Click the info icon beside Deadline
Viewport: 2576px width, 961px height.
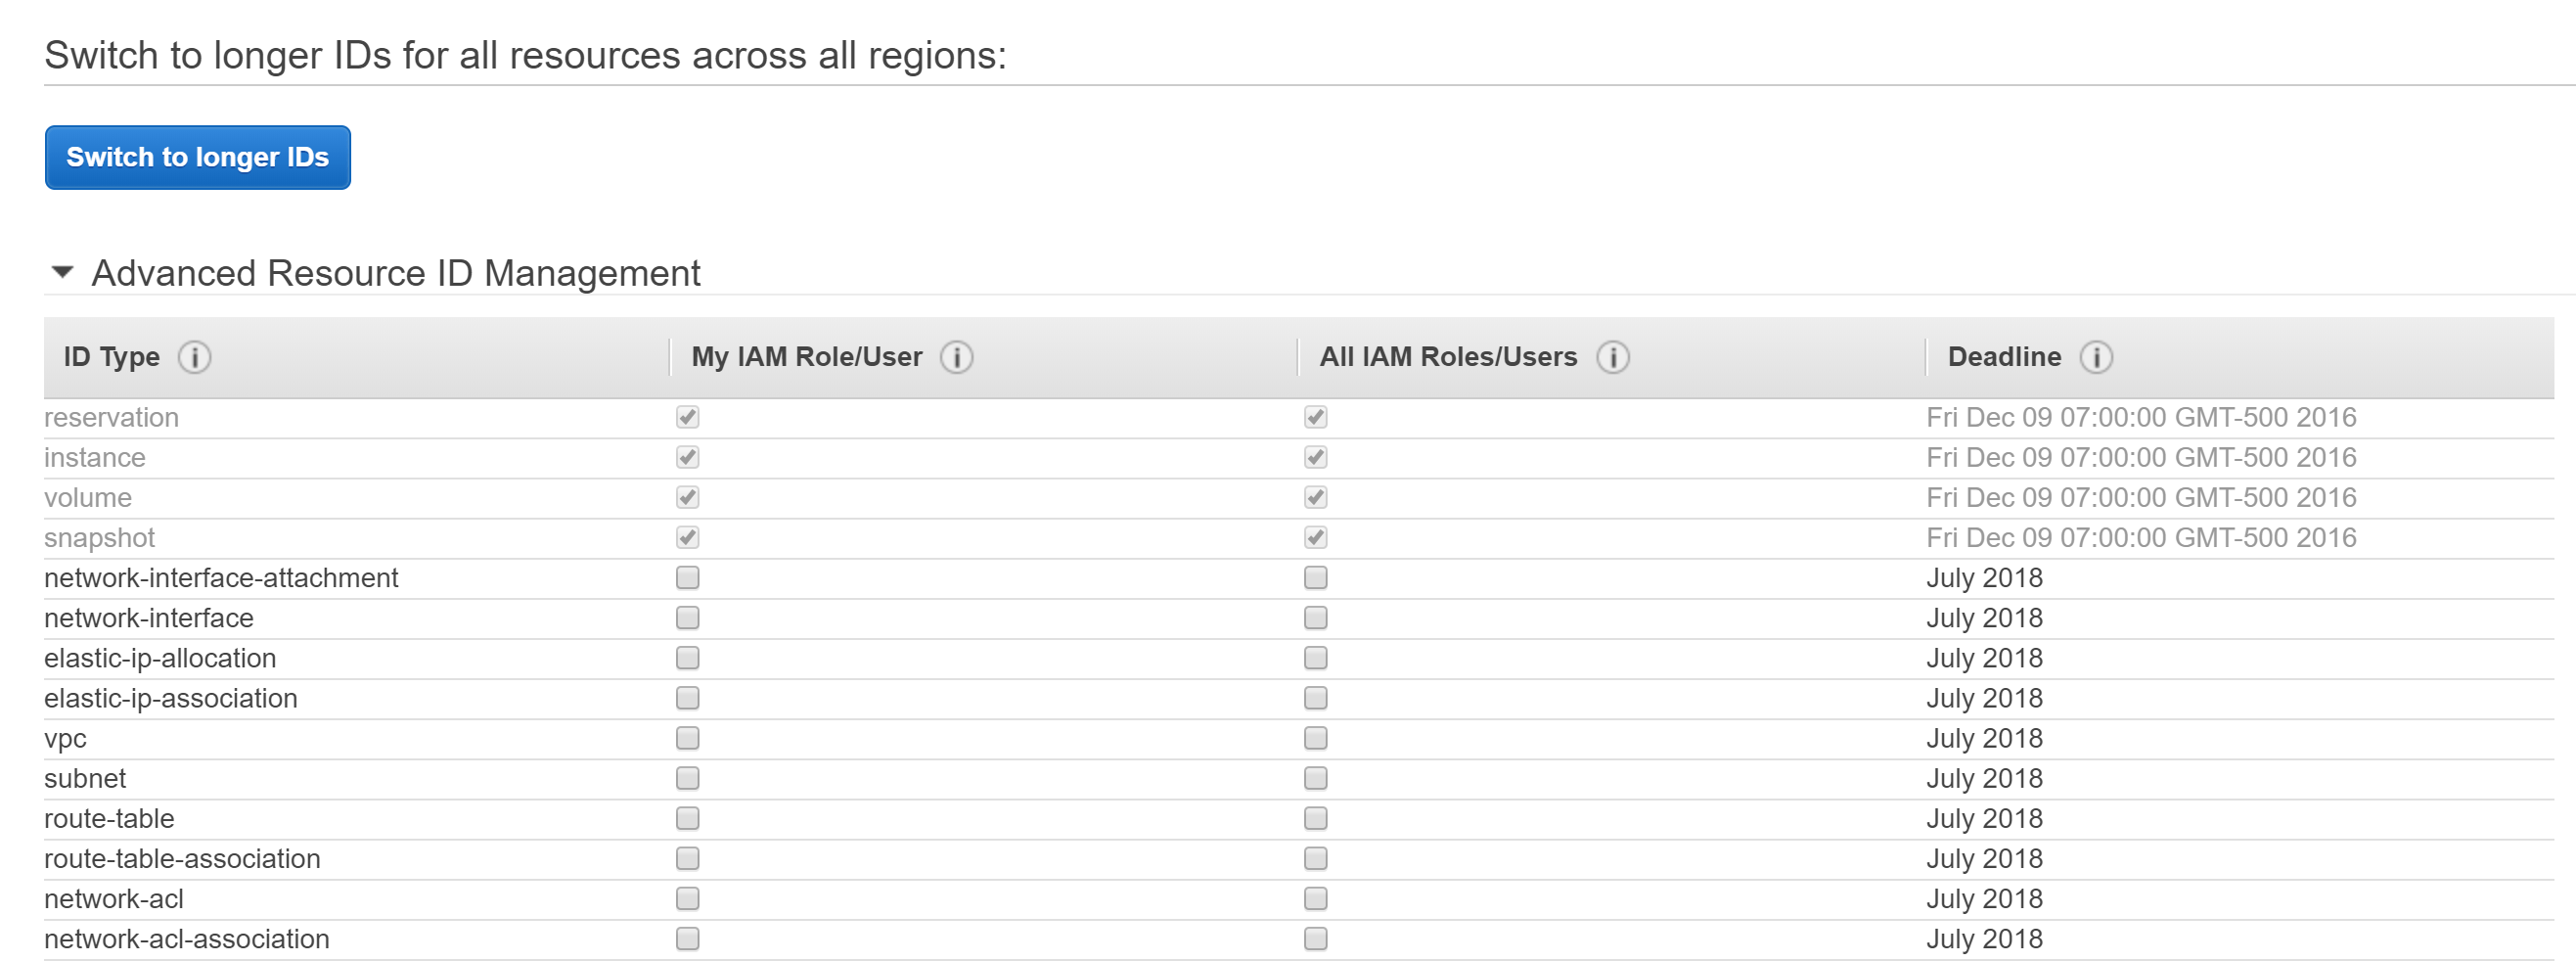coord(2097,357)
